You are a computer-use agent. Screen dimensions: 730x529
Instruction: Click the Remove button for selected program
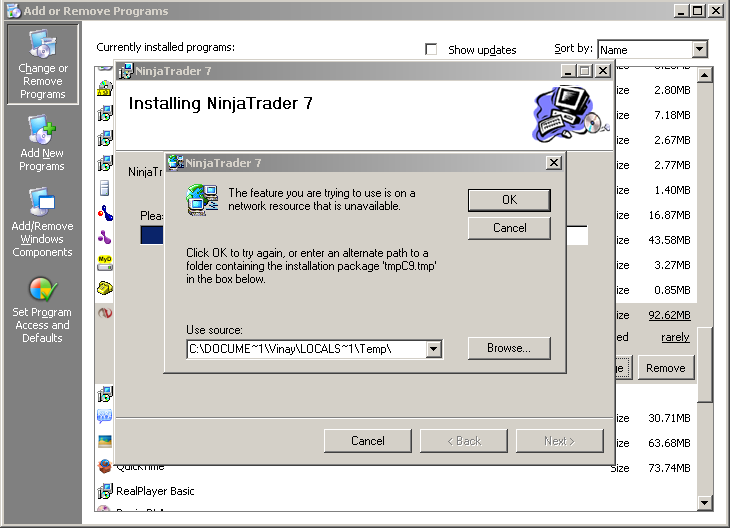click(665, 368)
